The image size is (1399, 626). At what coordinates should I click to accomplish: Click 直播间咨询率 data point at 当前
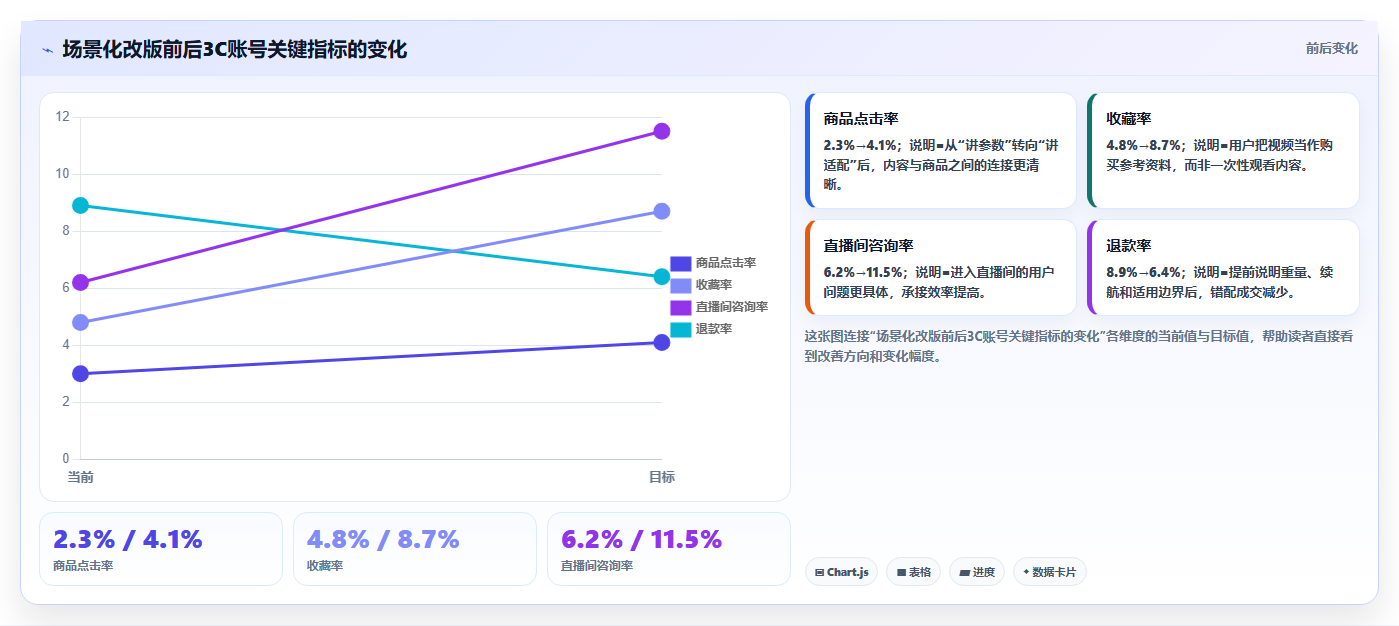click(81, 282)
